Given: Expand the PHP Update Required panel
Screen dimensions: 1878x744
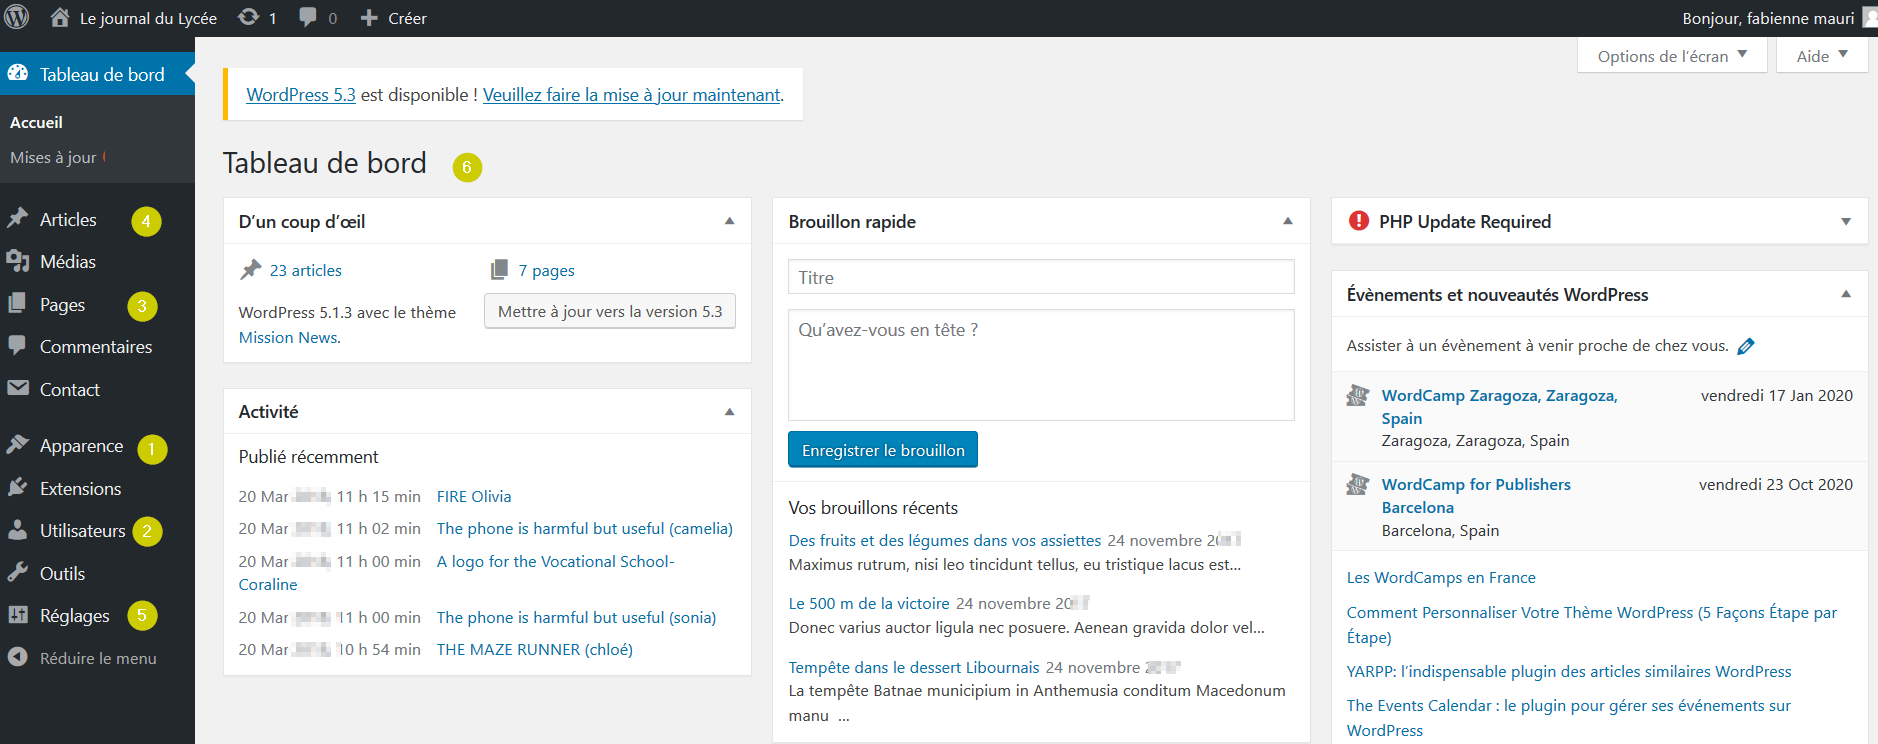Looking at the screenshot, I should coord(1846,221).
